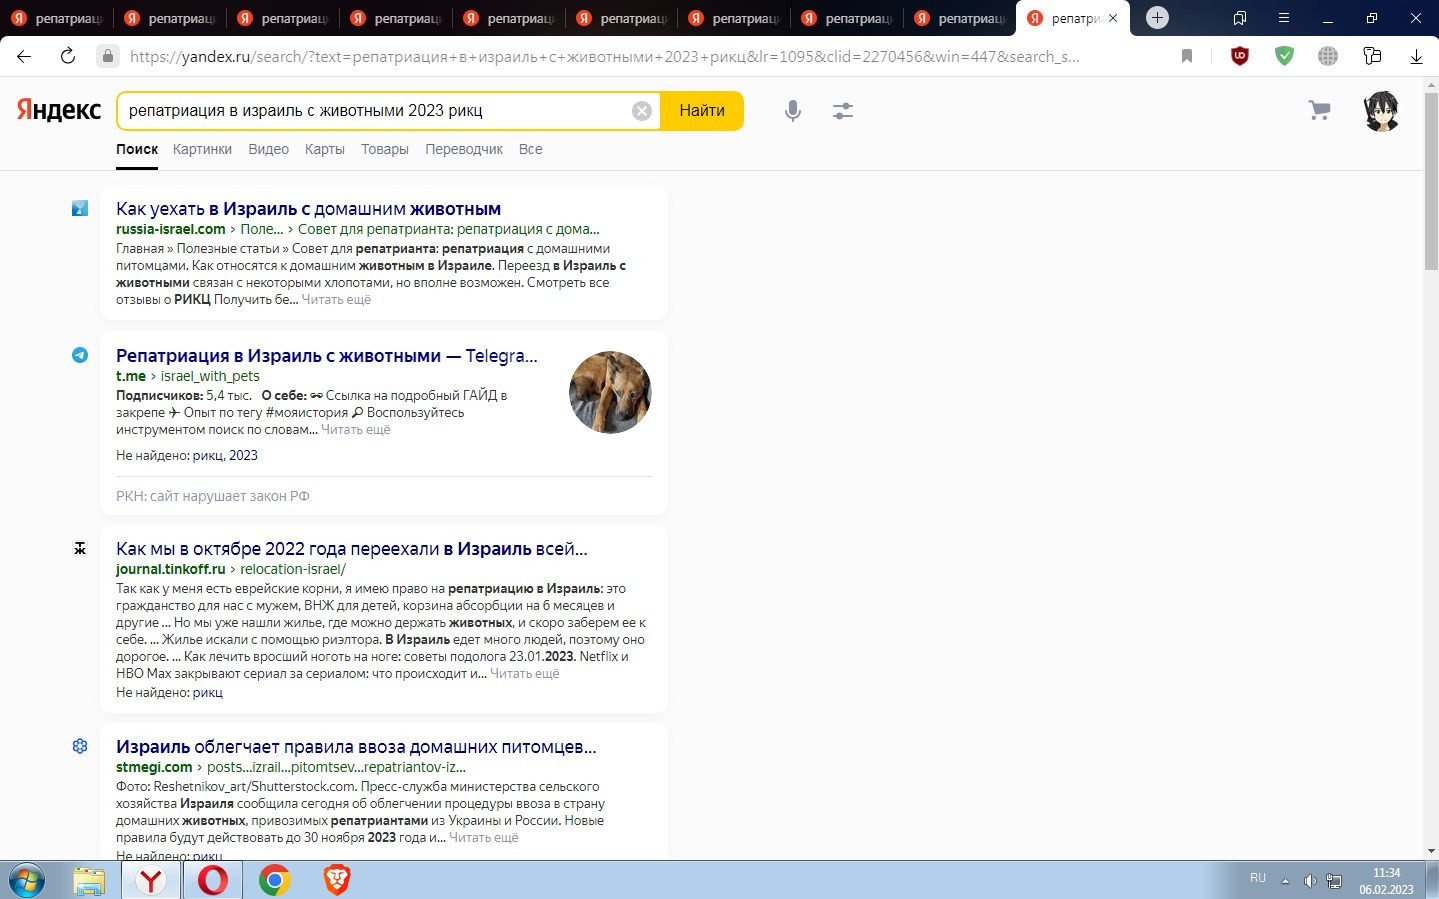The width and height of the screenshot is (1439, 899).
Task: Open the tab list icon in title bar
Action: (1240, 18)
